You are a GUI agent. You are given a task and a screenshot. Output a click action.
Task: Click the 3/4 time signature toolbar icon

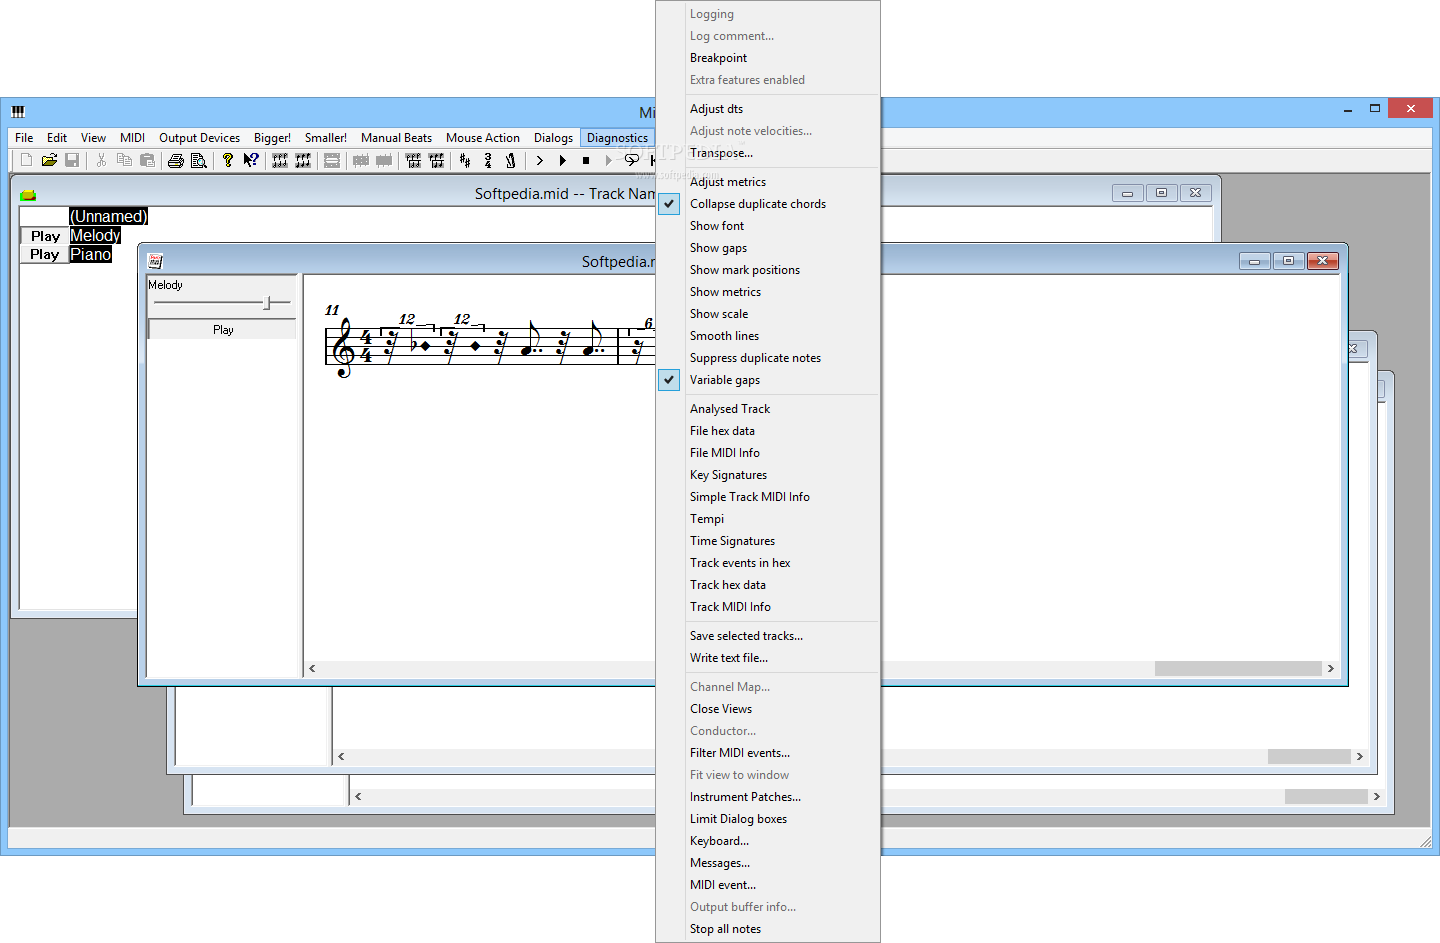pyautogui.click(x=488, y=160)
